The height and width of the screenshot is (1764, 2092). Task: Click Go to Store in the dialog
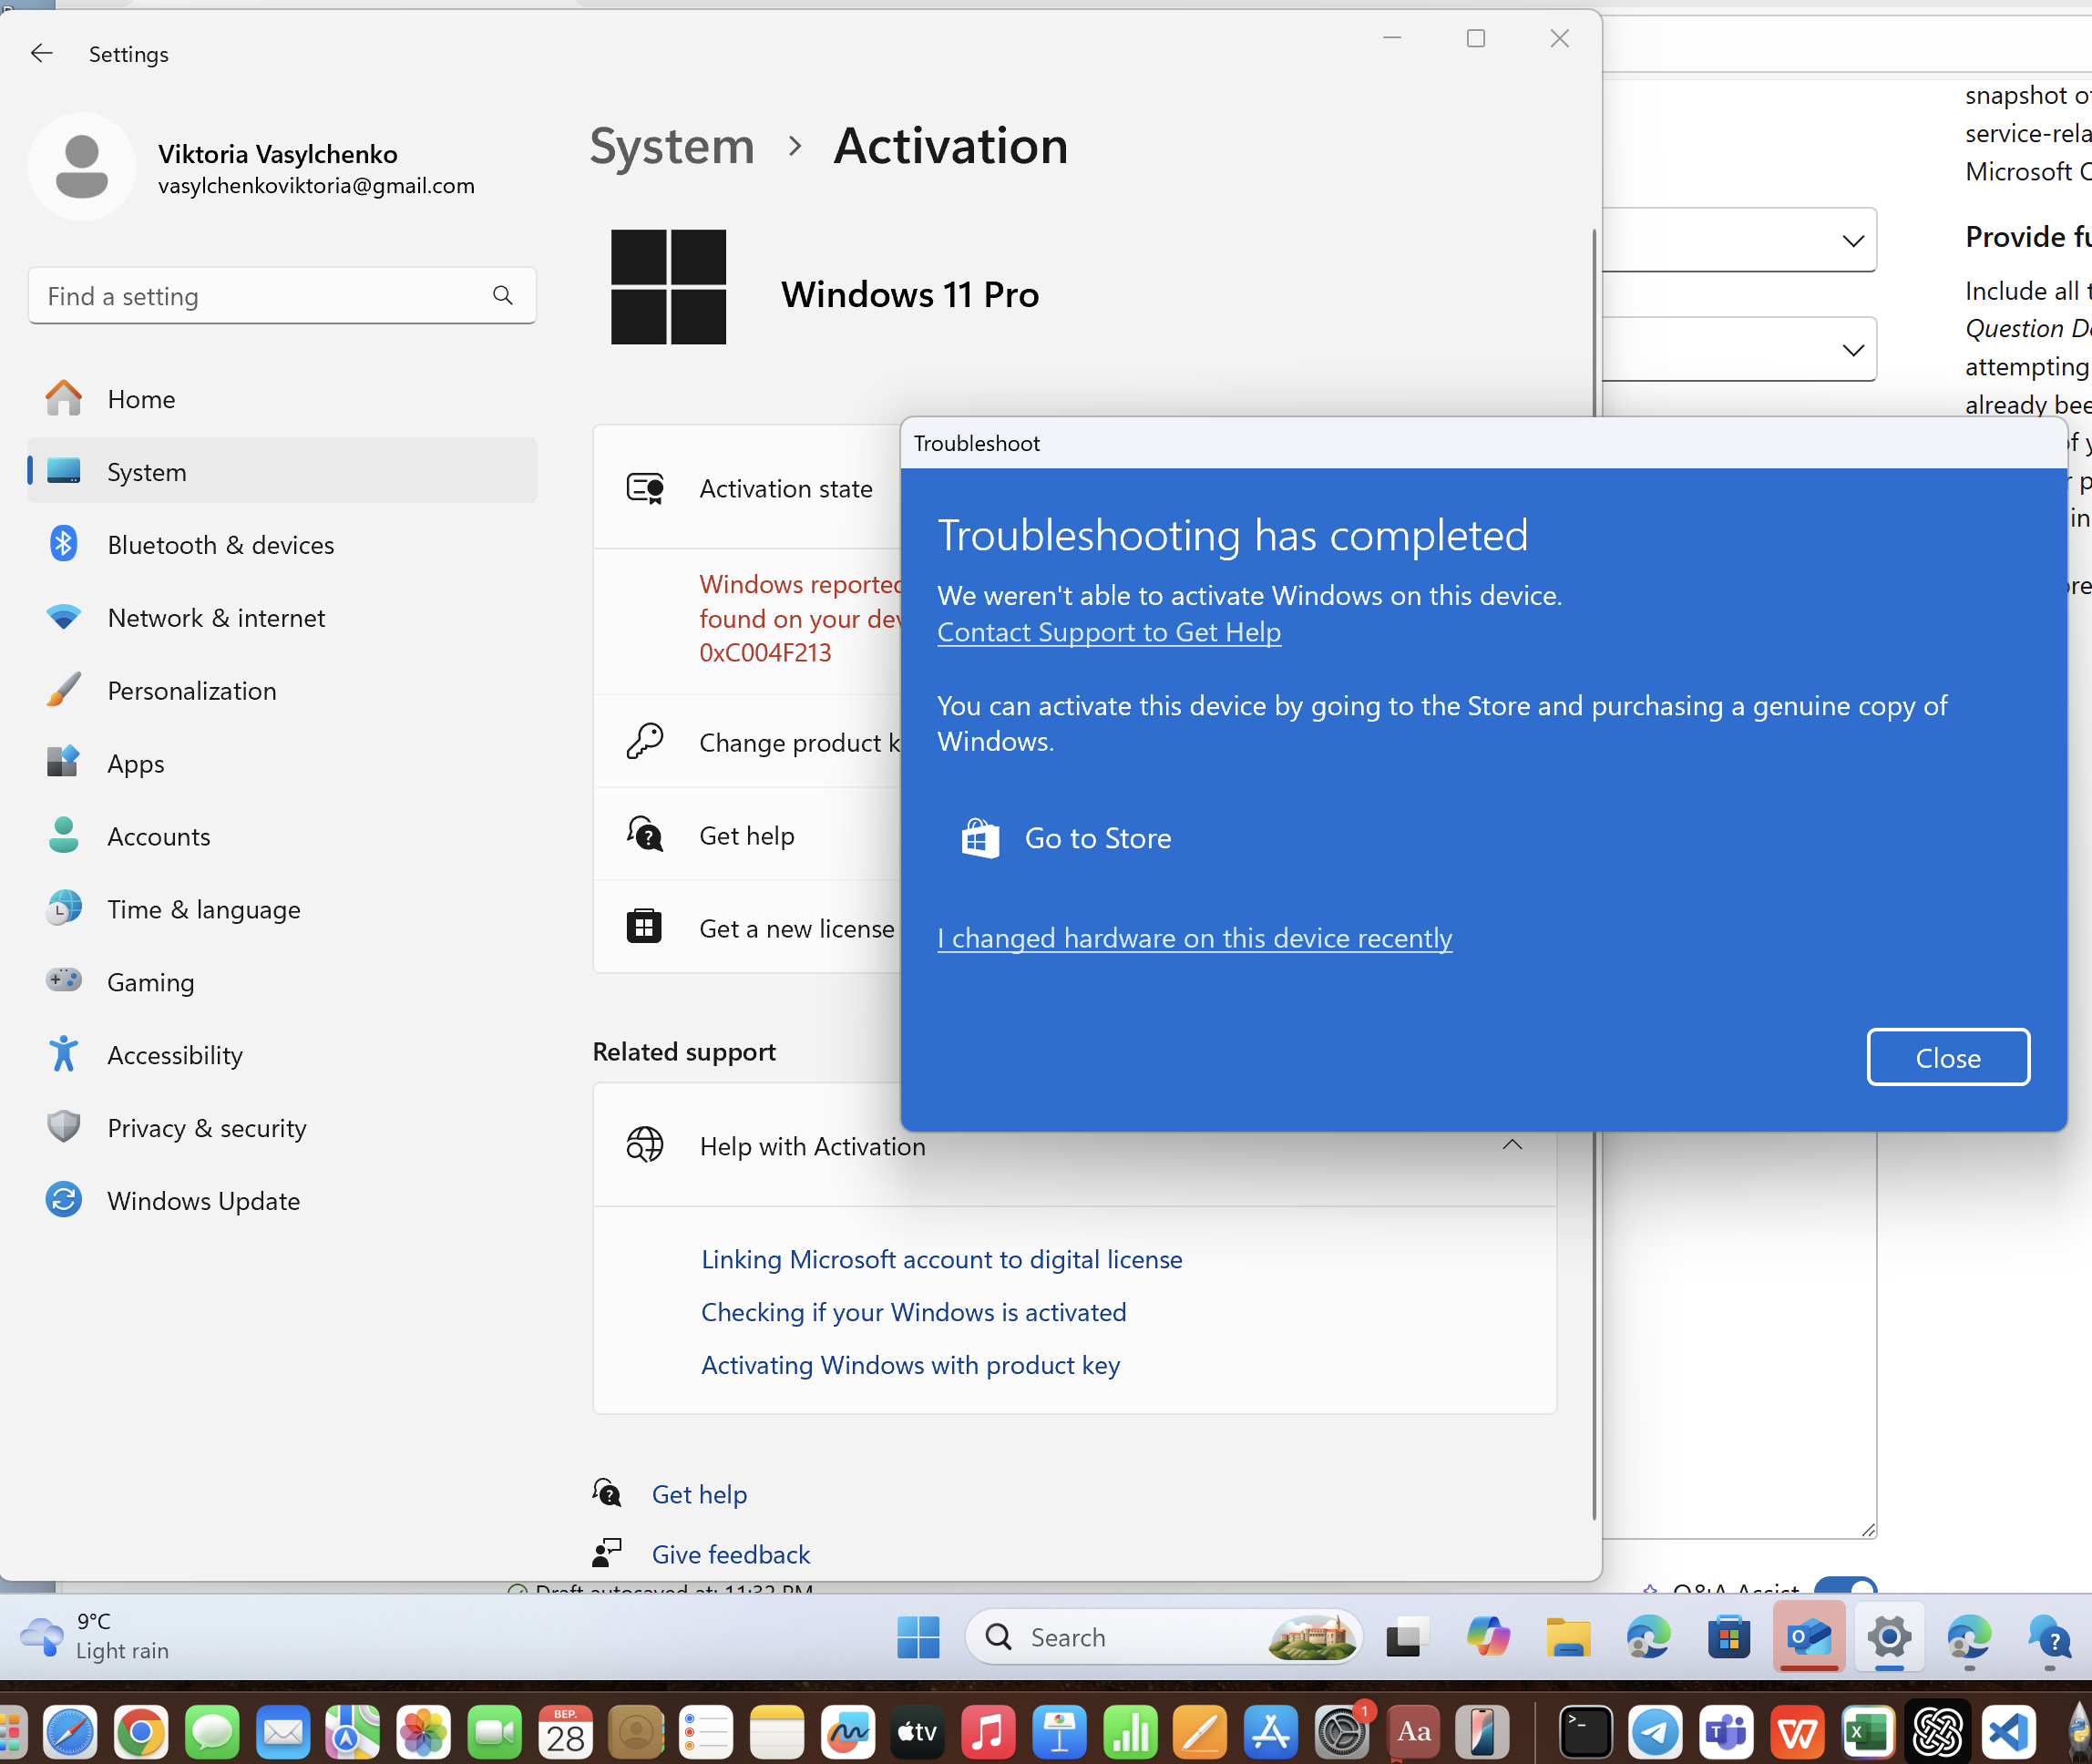click(x=1097, y=838)
